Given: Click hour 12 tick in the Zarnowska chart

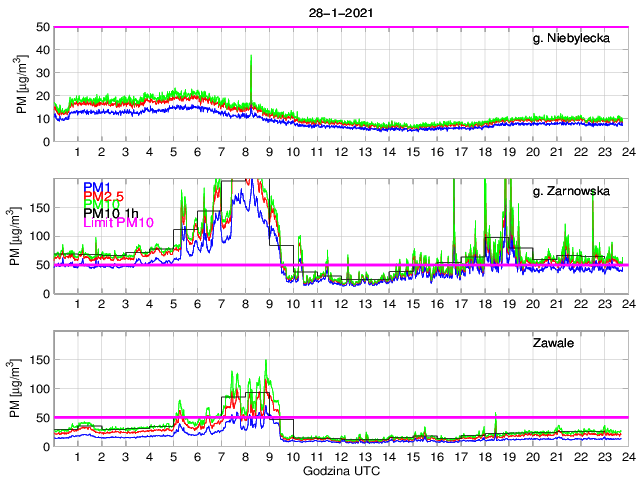Looking at the screenshot, I should (340, 304).
